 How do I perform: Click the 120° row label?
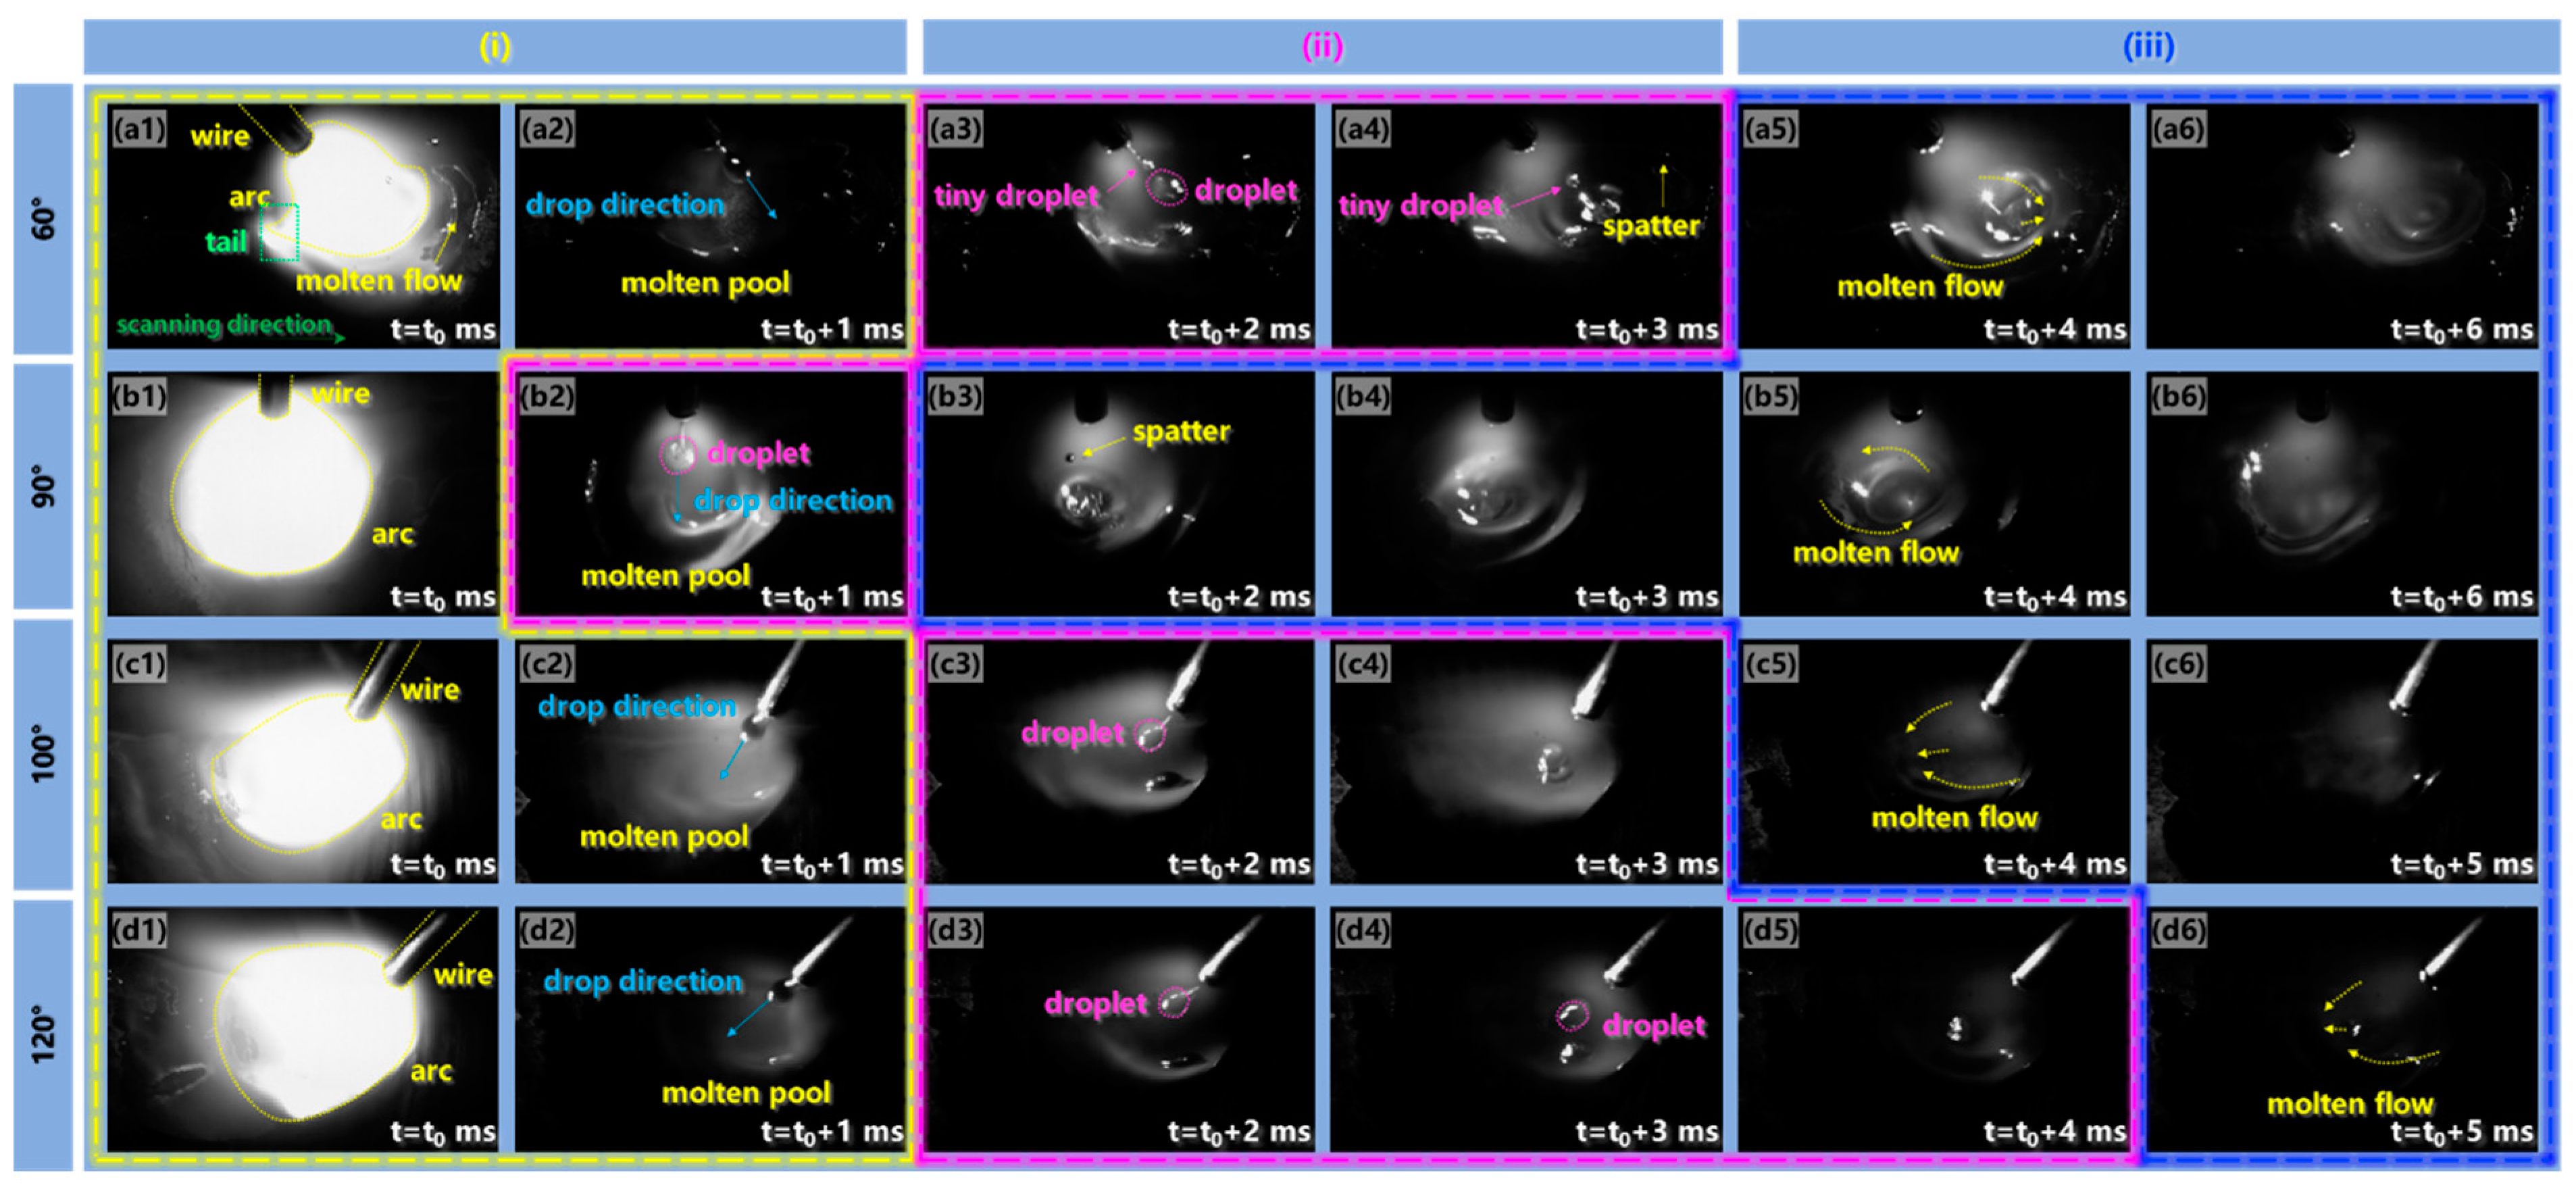tap(43, 1035)
